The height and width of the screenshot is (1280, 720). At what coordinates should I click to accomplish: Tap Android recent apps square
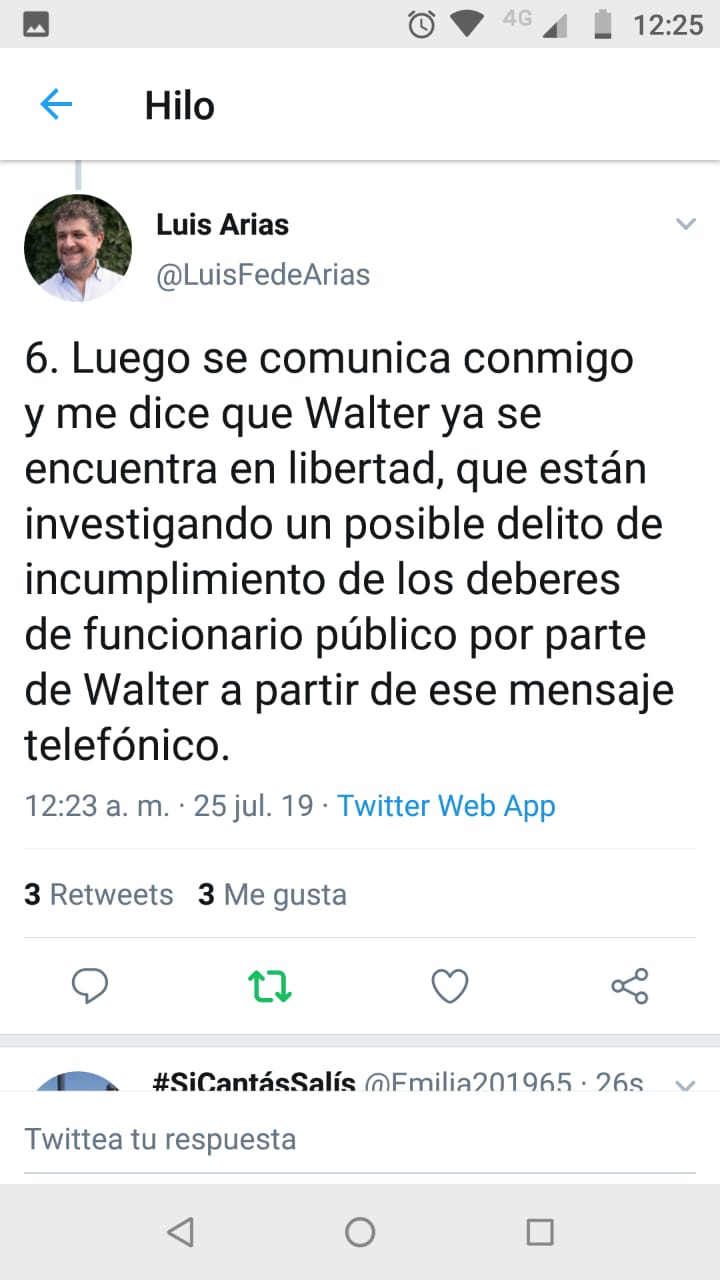[x=540, y=1232]
